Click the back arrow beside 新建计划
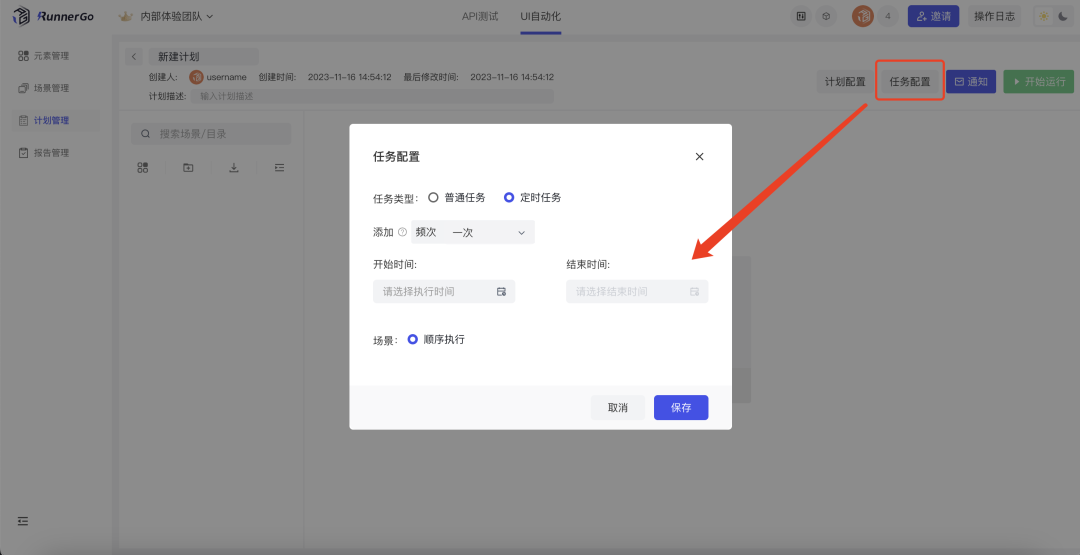 135,57
